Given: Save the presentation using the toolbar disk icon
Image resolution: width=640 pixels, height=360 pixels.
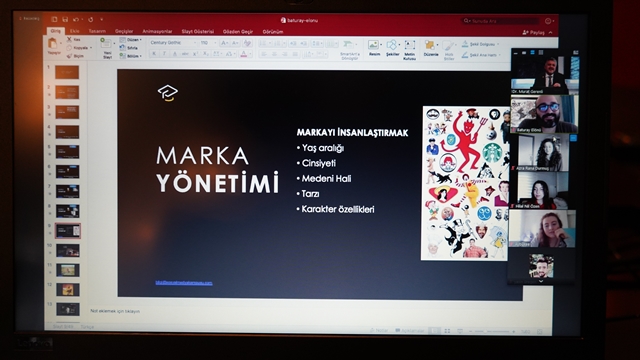Looking at the screenshot, I should point(65,19).
